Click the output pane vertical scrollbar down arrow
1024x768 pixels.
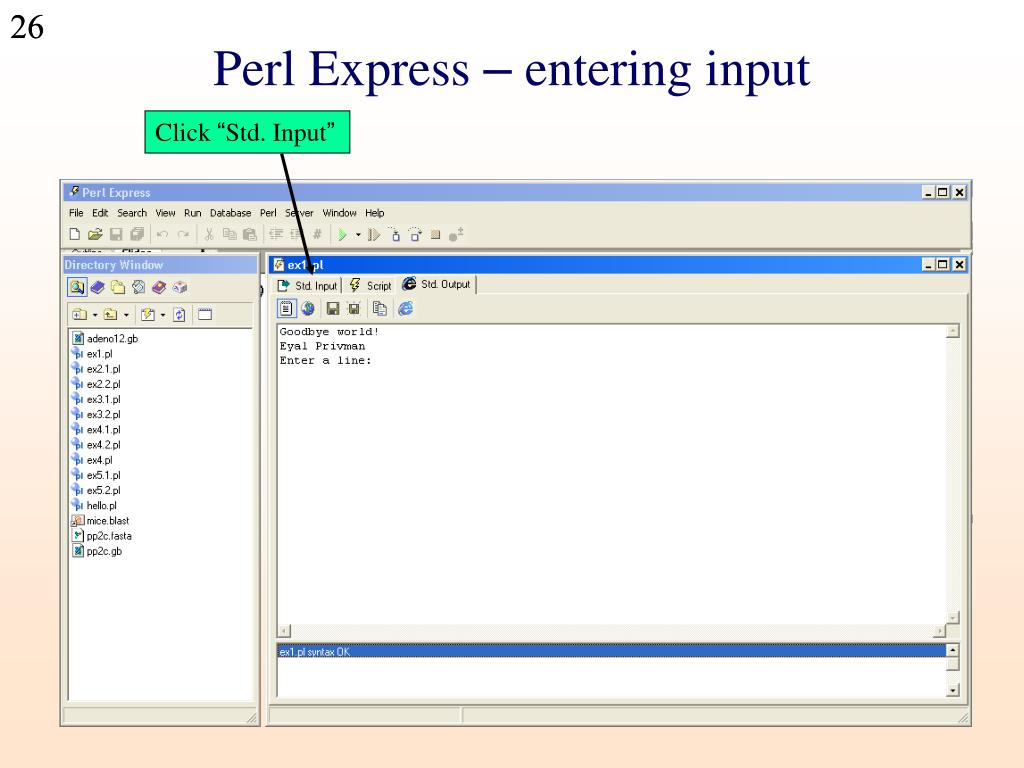point(953,616)
